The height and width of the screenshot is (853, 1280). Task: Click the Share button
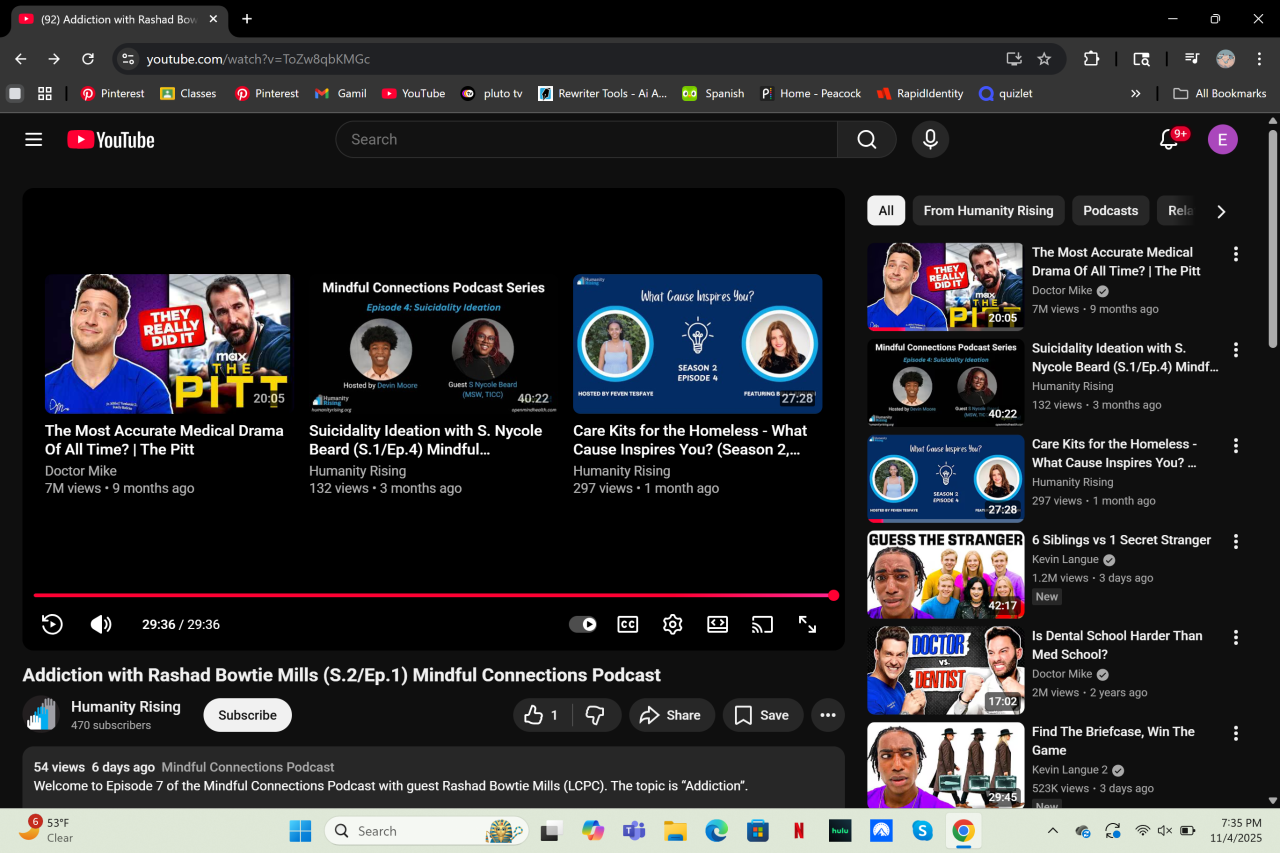pyautogui.click(x=670, y=715)
